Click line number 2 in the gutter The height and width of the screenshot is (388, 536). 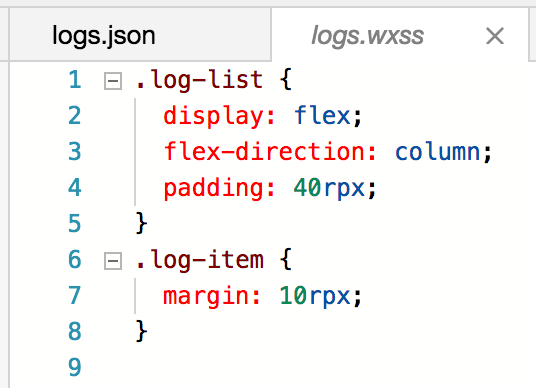click(x=75, y=116)
